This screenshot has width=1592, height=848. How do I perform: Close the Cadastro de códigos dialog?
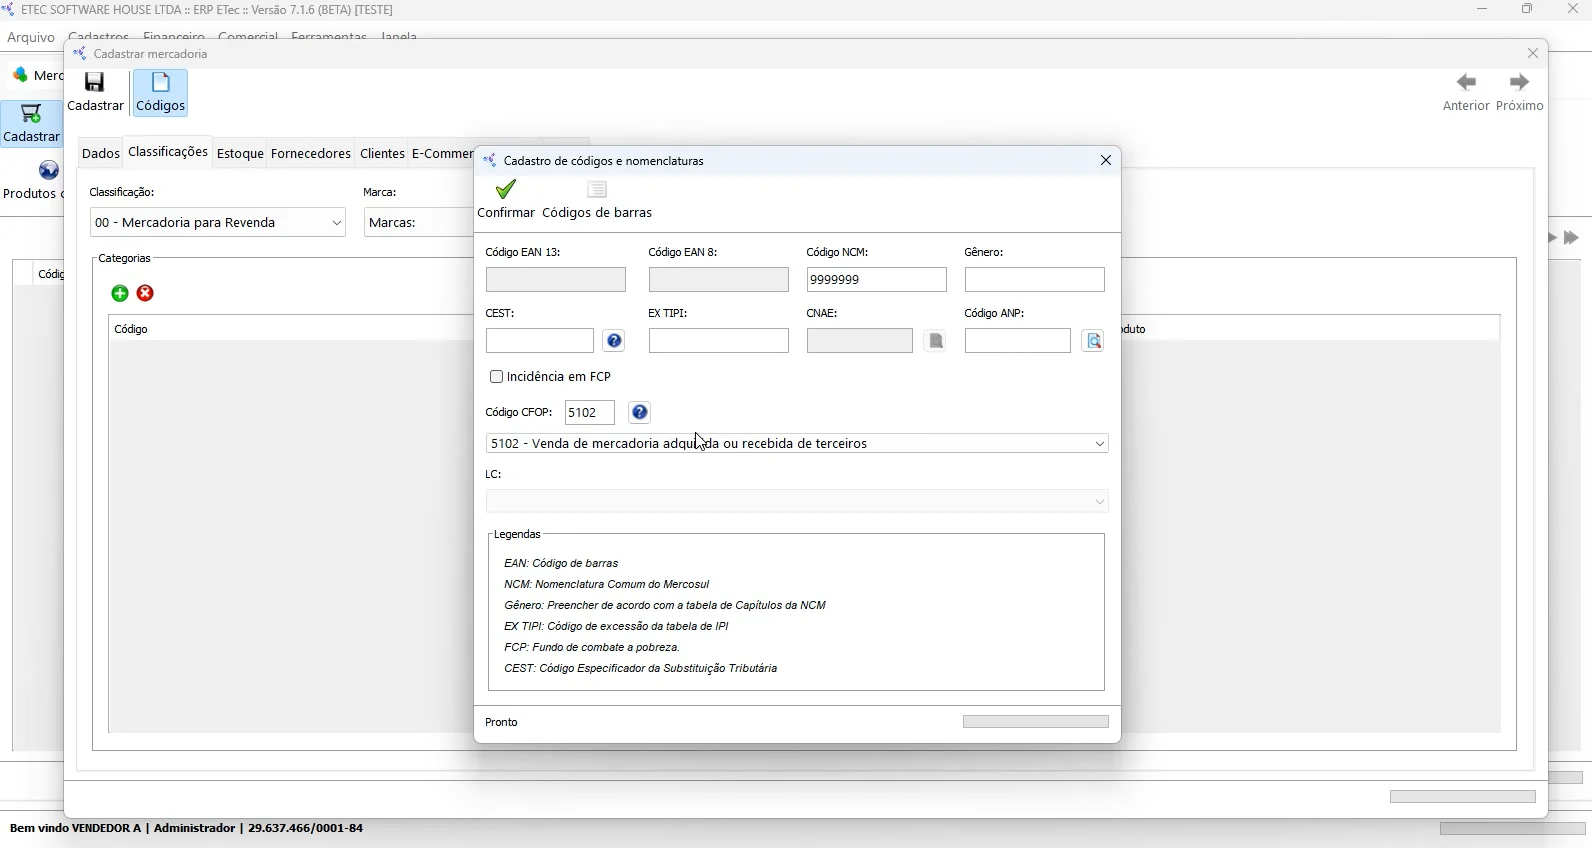pos(1106,160)
